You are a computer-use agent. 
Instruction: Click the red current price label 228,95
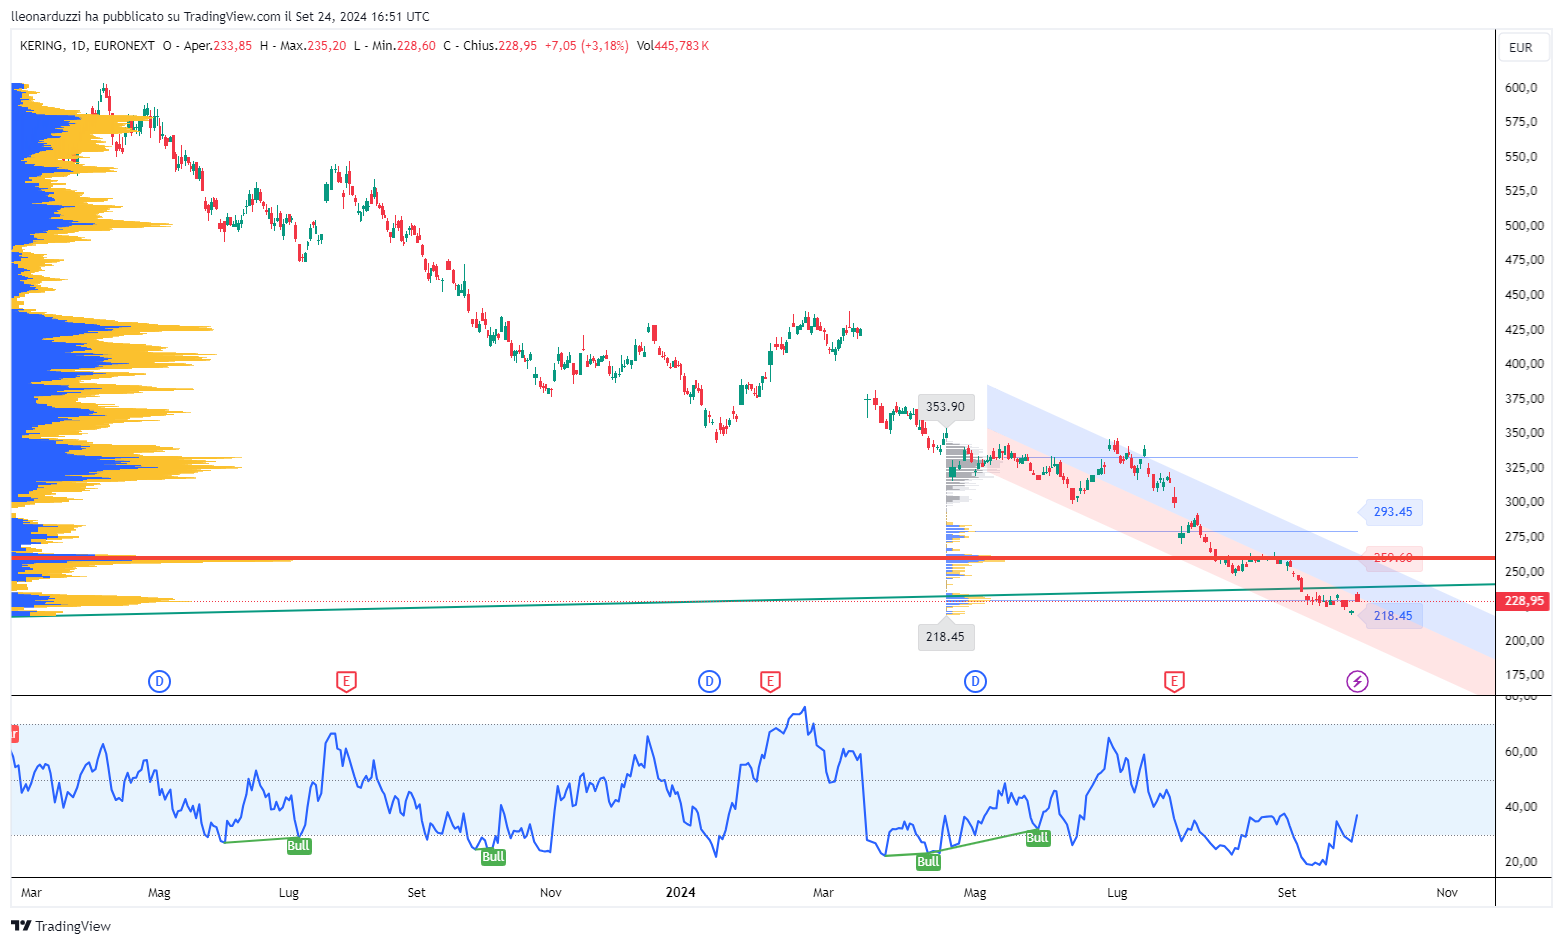click(1525, 601)
